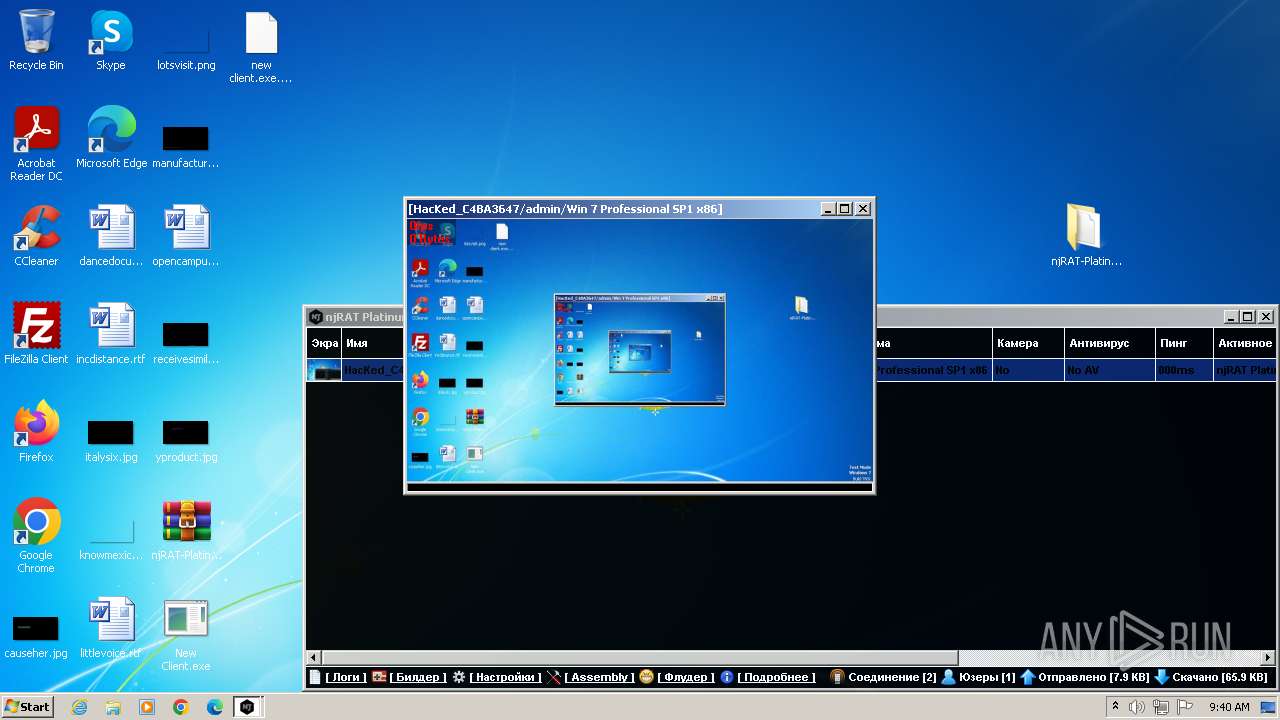The height and width of the screenshot is (720, 1280).
Task: Click the njRAT taskbar button
Action: [247, 707]
